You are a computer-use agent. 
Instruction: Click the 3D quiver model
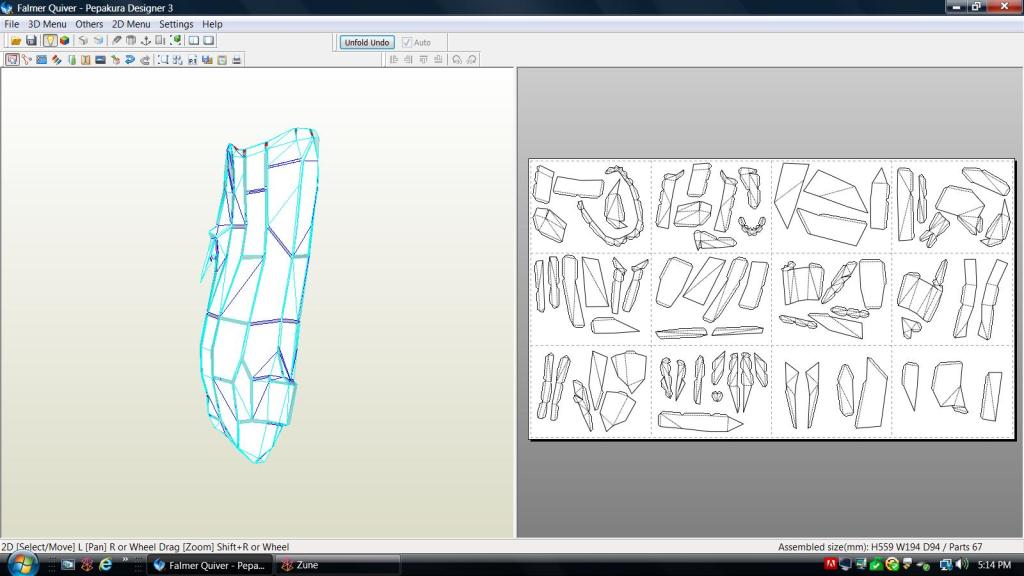261,294
